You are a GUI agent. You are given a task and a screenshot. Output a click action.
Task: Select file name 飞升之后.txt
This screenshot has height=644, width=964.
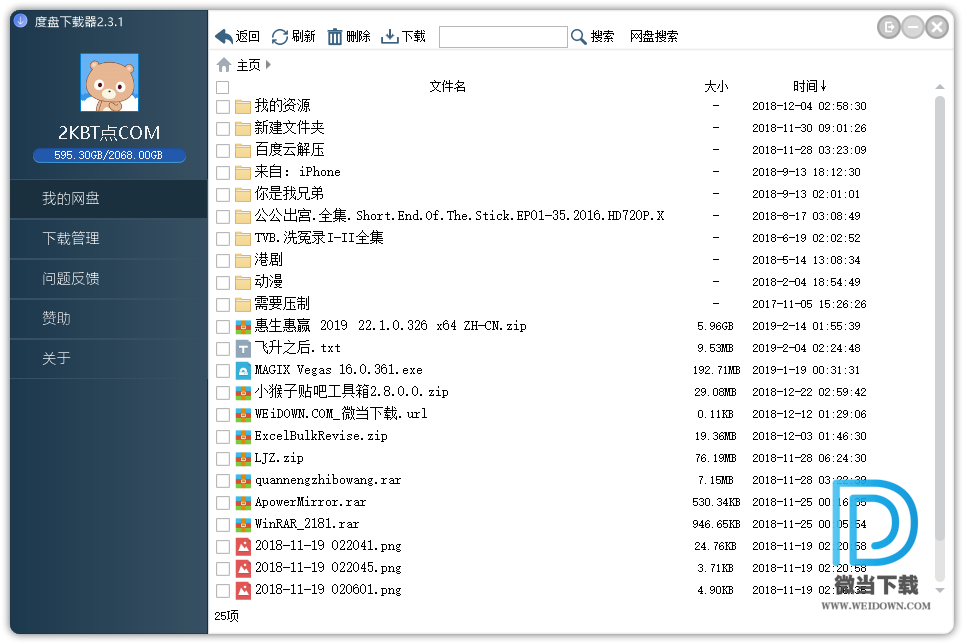(298, 348)
